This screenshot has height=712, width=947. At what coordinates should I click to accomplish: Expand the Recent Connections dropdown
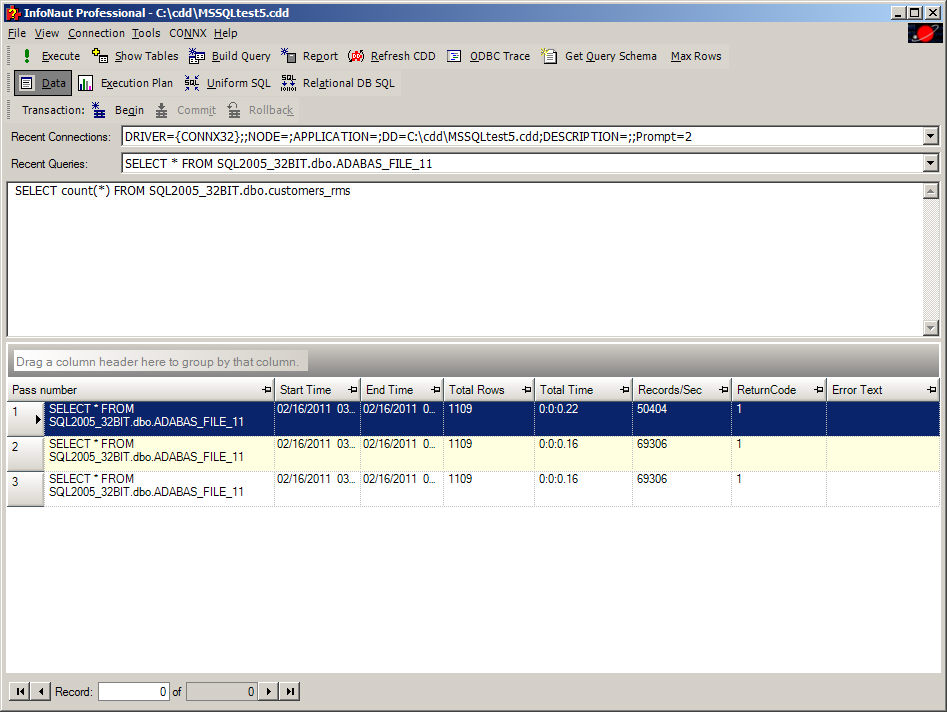pos(930,136)
